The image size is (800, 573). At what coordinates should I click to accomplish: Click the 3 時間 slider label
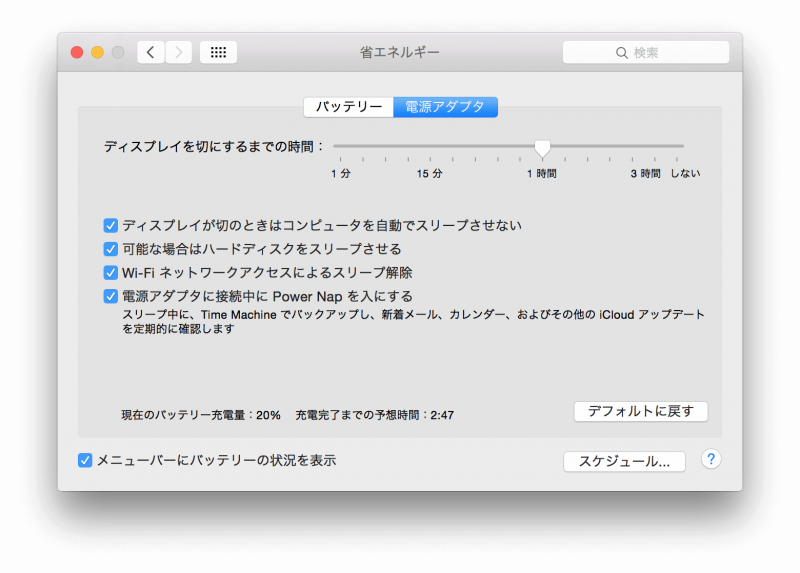[645, 173]
